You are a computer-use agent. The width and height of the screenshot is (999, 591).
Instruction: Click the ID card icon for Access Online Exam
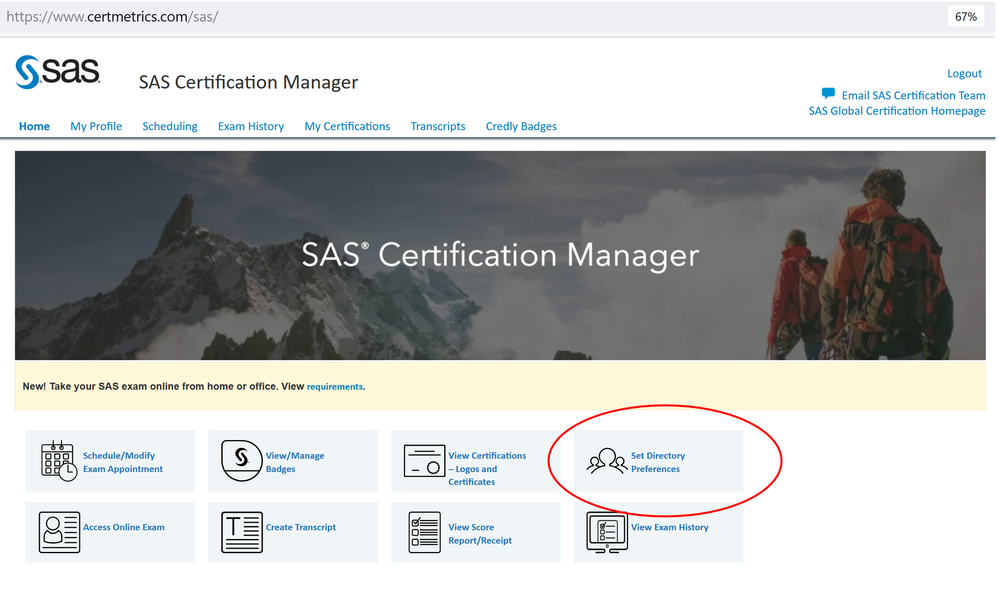tap(59, 532)
